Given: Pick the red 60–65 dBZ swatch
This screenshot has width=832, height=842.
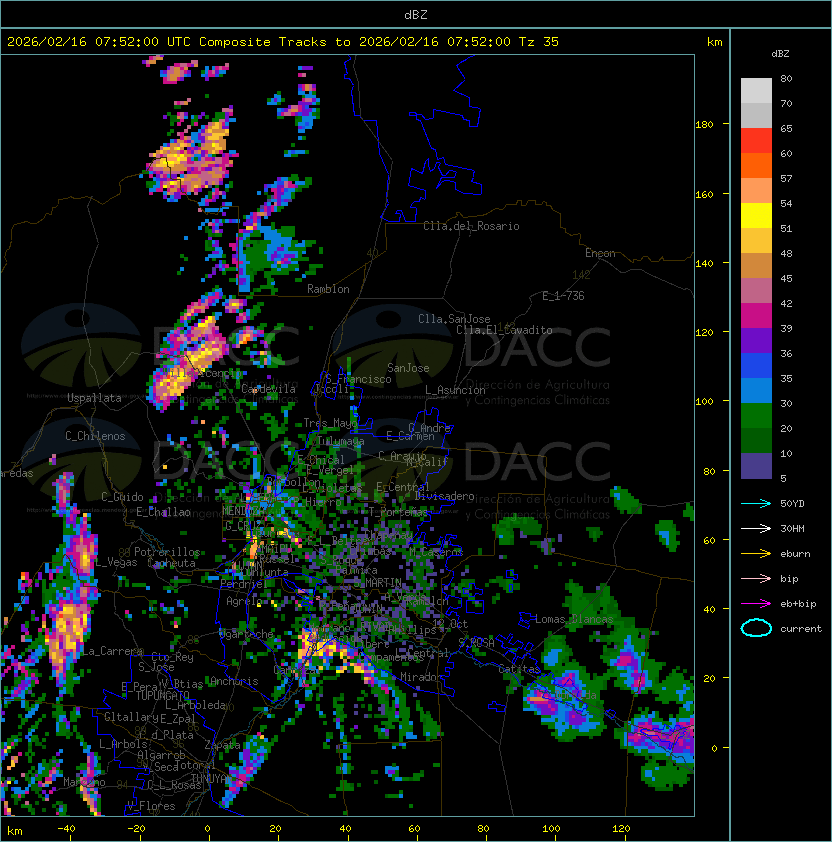Looking at the screenshot, I should pyautogui.click(x=756, y=141).
